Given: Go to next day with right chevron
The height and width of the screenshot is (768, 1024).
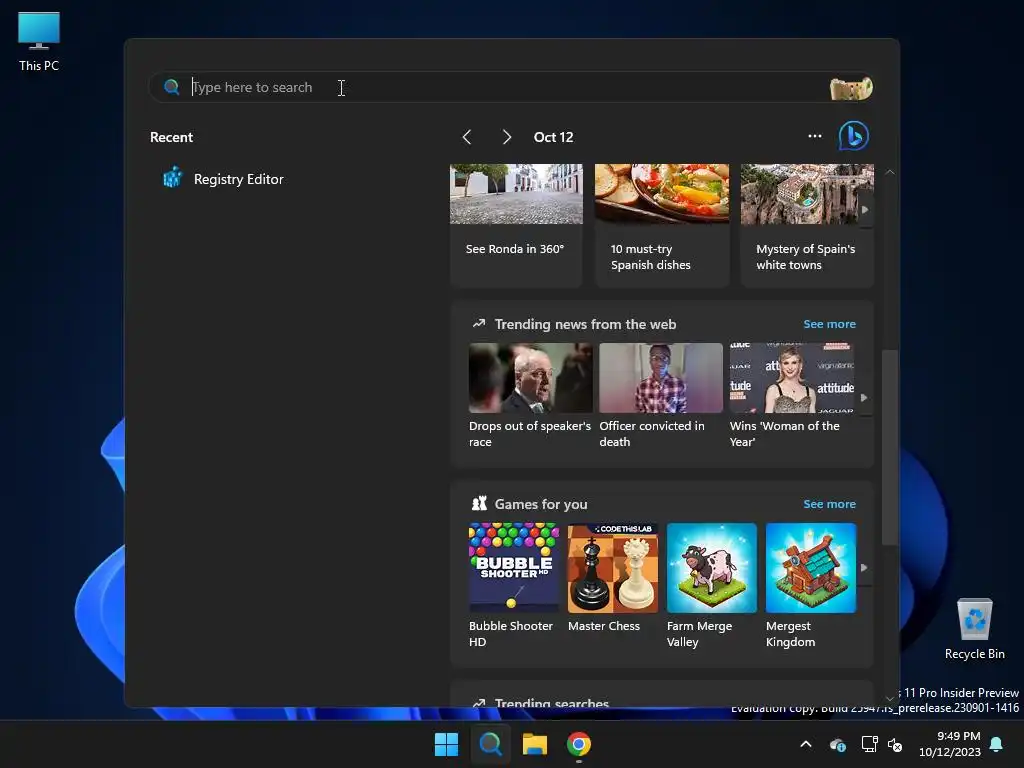Looking at the screenshot, I should point(507,137).
